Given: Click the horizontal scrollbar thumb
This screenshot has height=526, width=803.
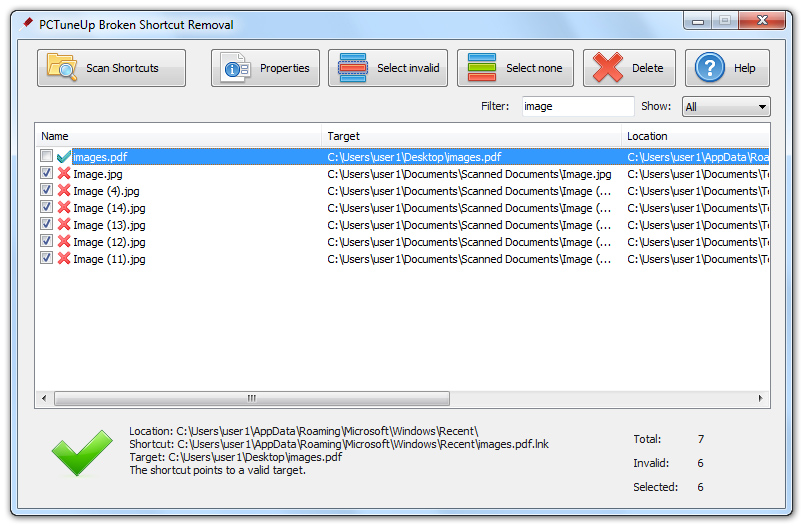Looking at the screenshot, I should click(x=251, y=398).
